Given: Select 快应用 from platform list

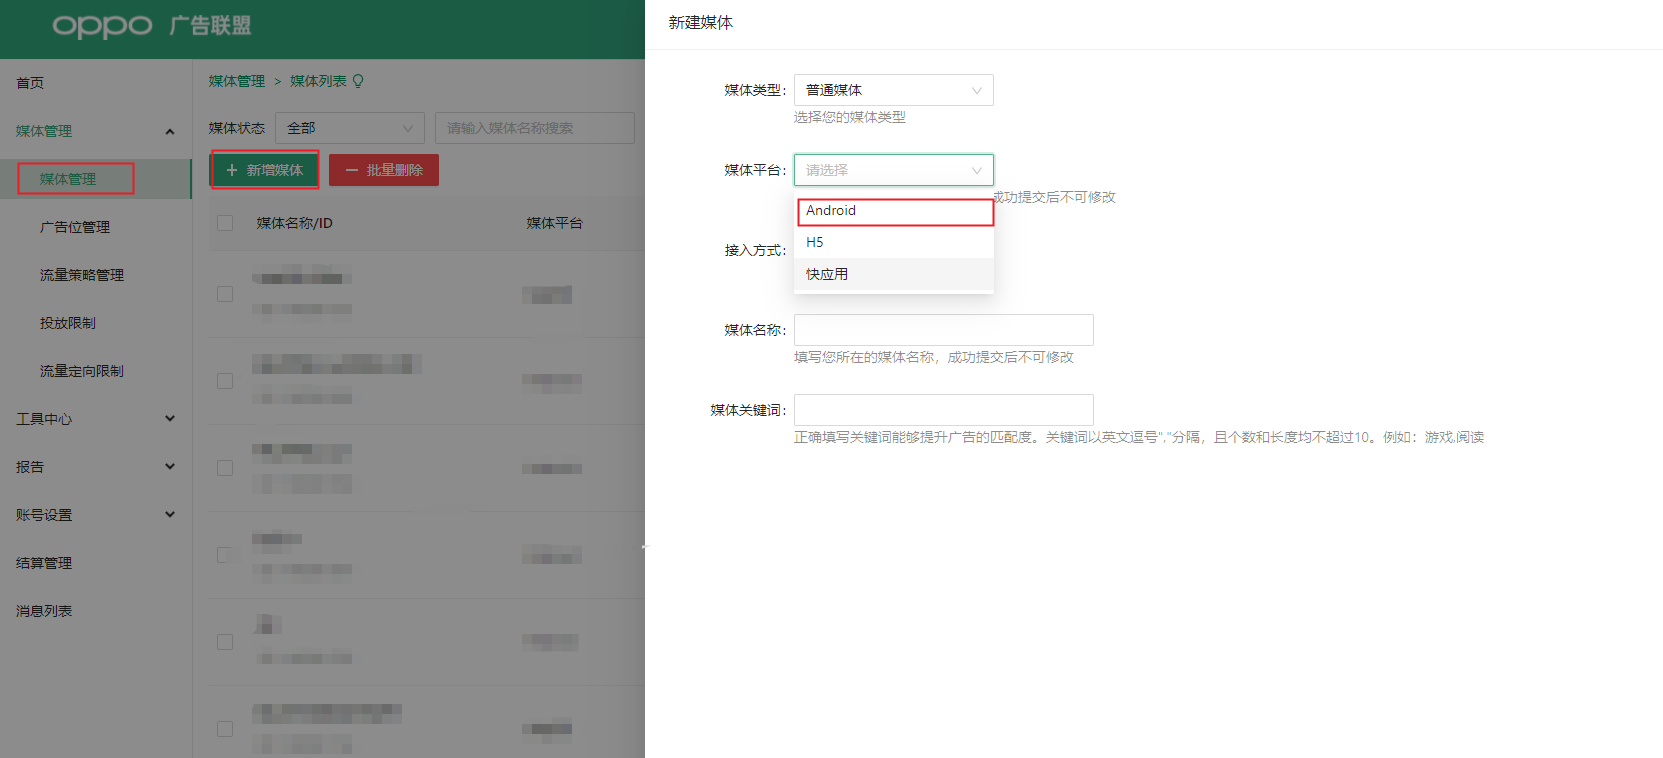Looking at the screenshot, I should click(x=894, y=275).
